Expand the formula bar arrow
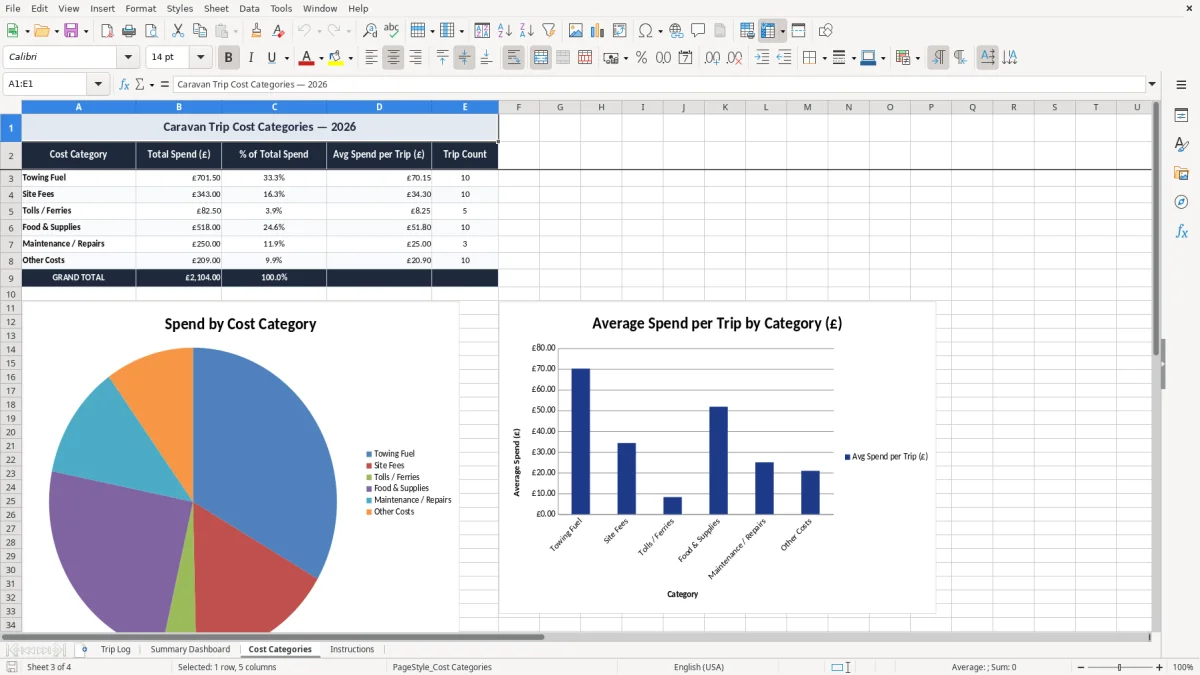Image resolution: width=1200 pixels, height=675 pixels. [1152, 84]
